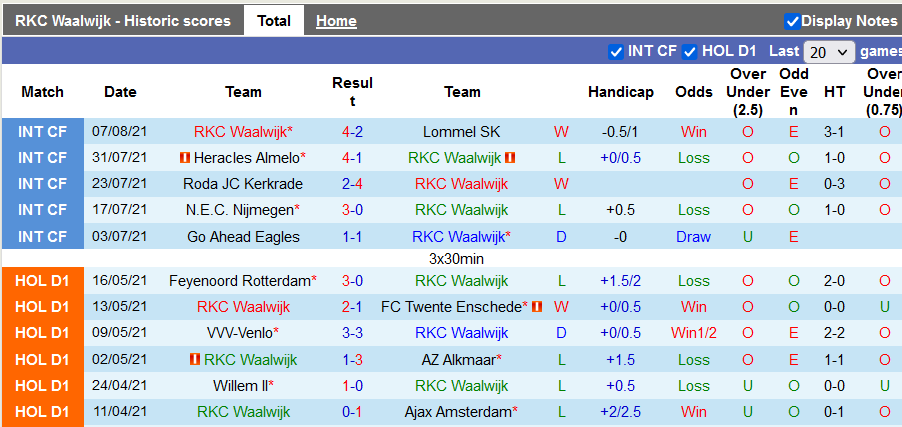This screenshot has height=427, width=902.
Task: Switch to the Home tab
Action: [336, 21]
